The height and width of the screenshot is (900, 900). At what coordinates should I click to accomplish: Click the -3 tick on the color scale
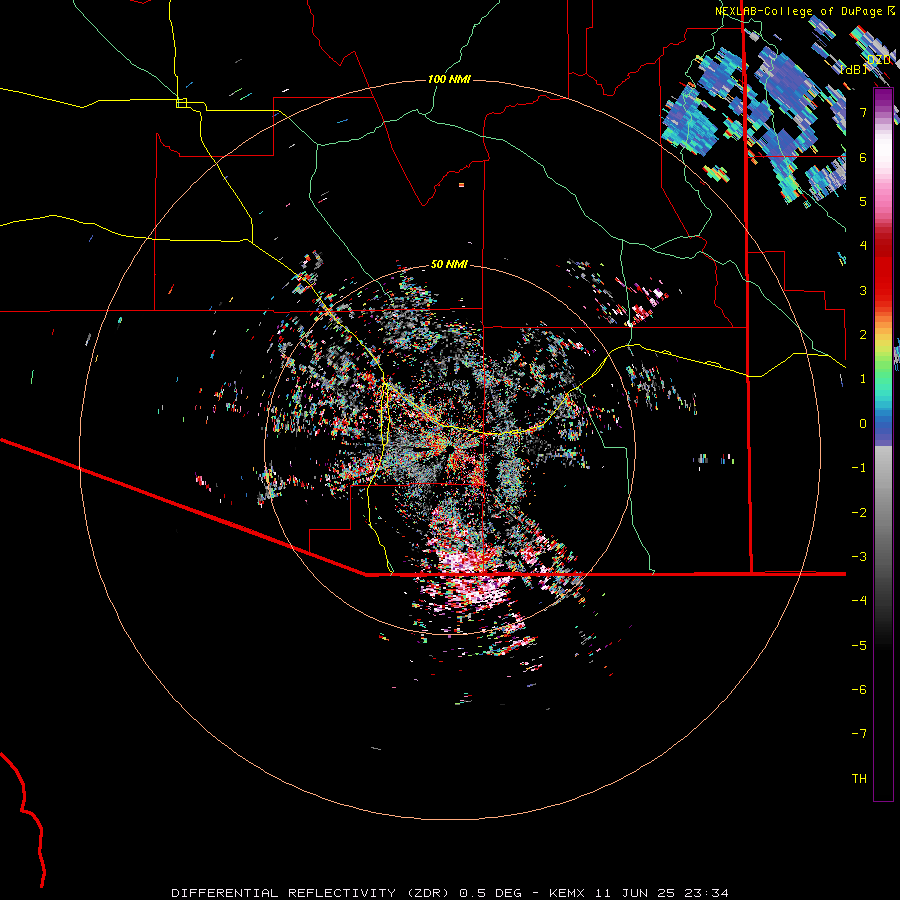click(x=859, y=557)
